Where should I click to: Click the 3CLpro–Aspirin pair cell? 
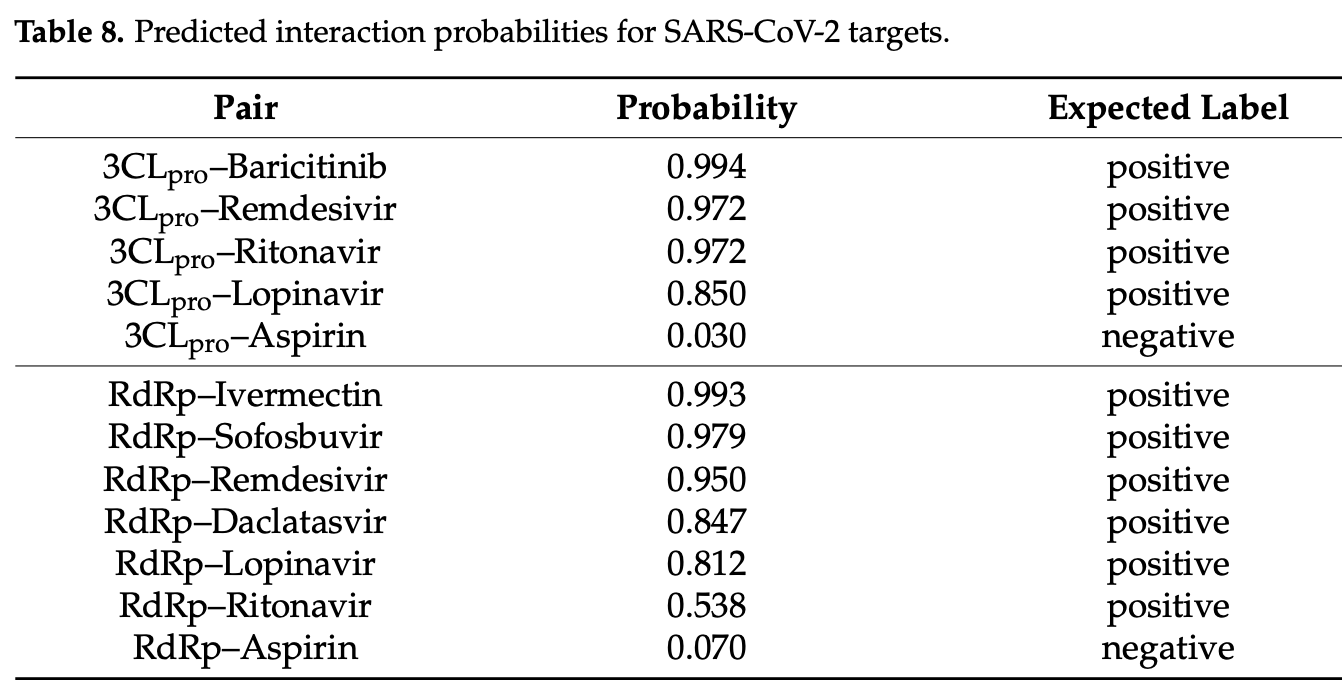pos(245,336)
